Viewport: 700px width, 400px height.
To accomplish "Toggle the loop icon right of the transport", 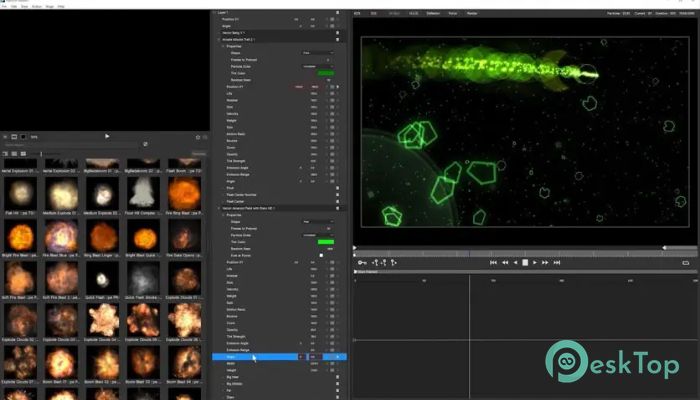I will coord(686,263).
